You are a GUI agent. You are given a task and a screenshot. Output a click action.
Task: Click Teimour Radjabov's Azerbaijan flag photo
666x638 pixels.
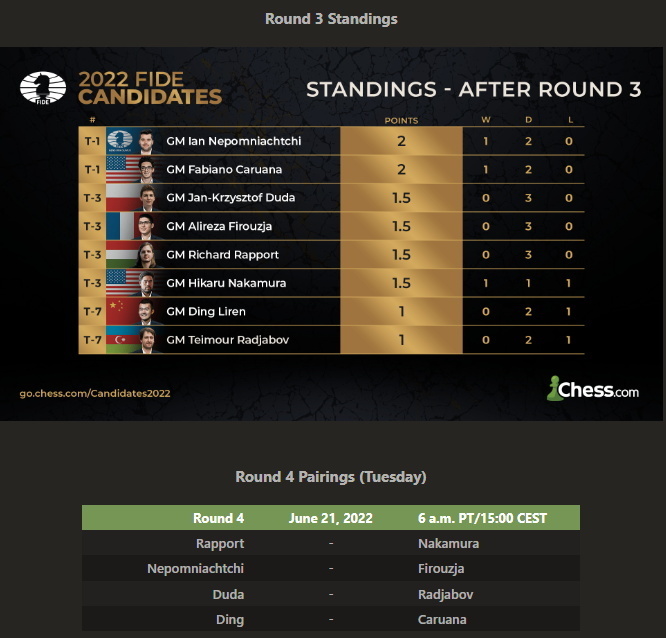(x=121, y=340)
